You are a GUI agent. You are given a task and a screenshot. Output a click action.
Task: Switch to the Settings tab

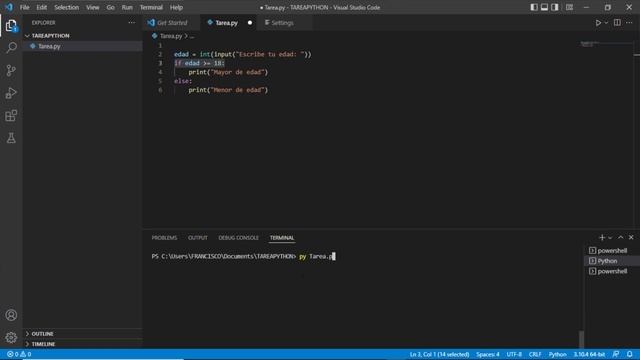click(282, 23)
